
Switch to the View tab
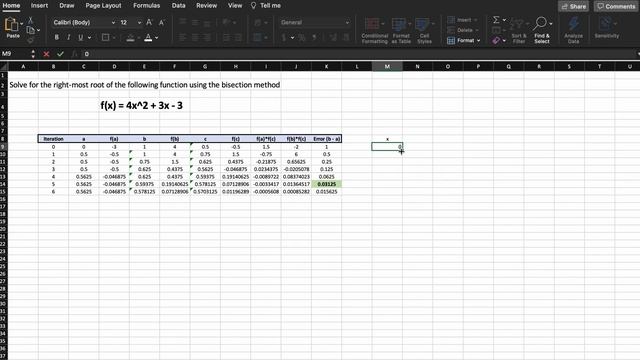tap(235, 6)
